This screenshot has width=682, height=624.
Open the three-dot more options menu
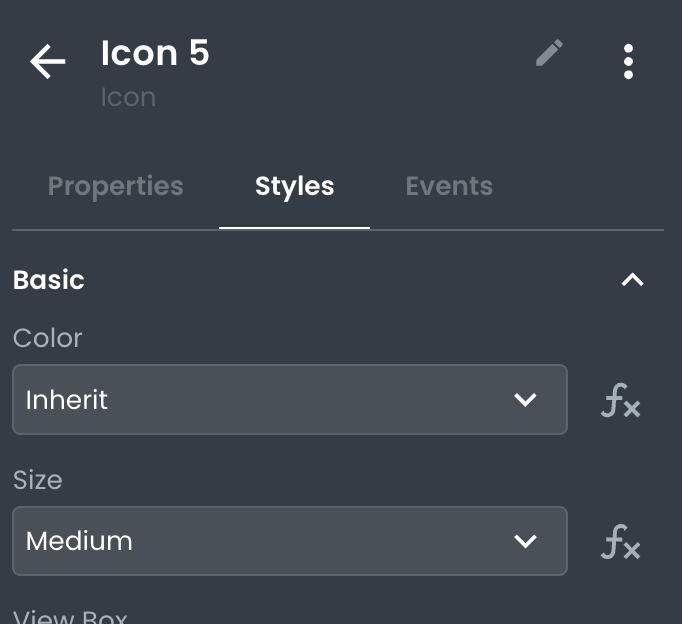coord(628,61)
